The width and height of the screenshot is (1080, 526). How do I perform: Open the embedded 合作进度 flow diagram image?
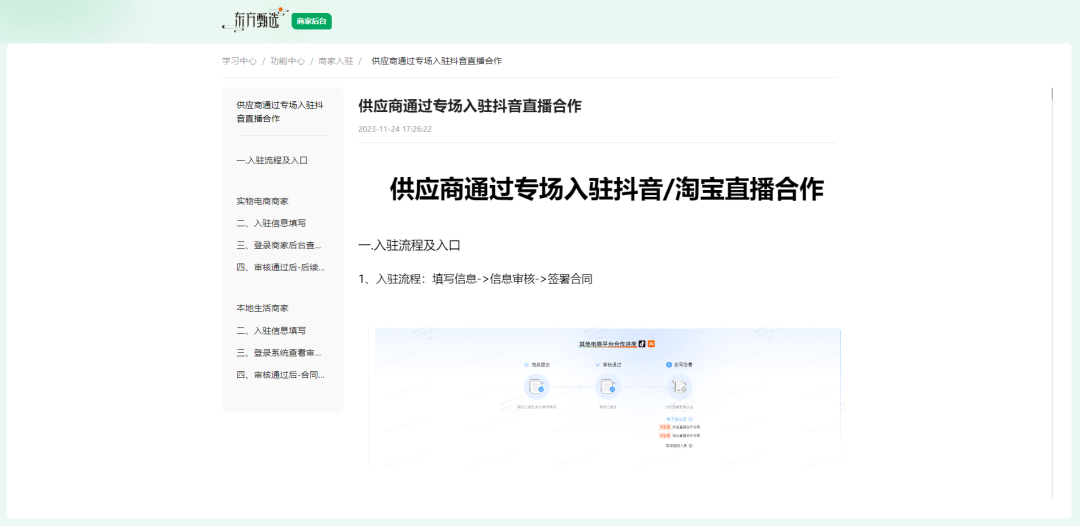coord(607,396)
